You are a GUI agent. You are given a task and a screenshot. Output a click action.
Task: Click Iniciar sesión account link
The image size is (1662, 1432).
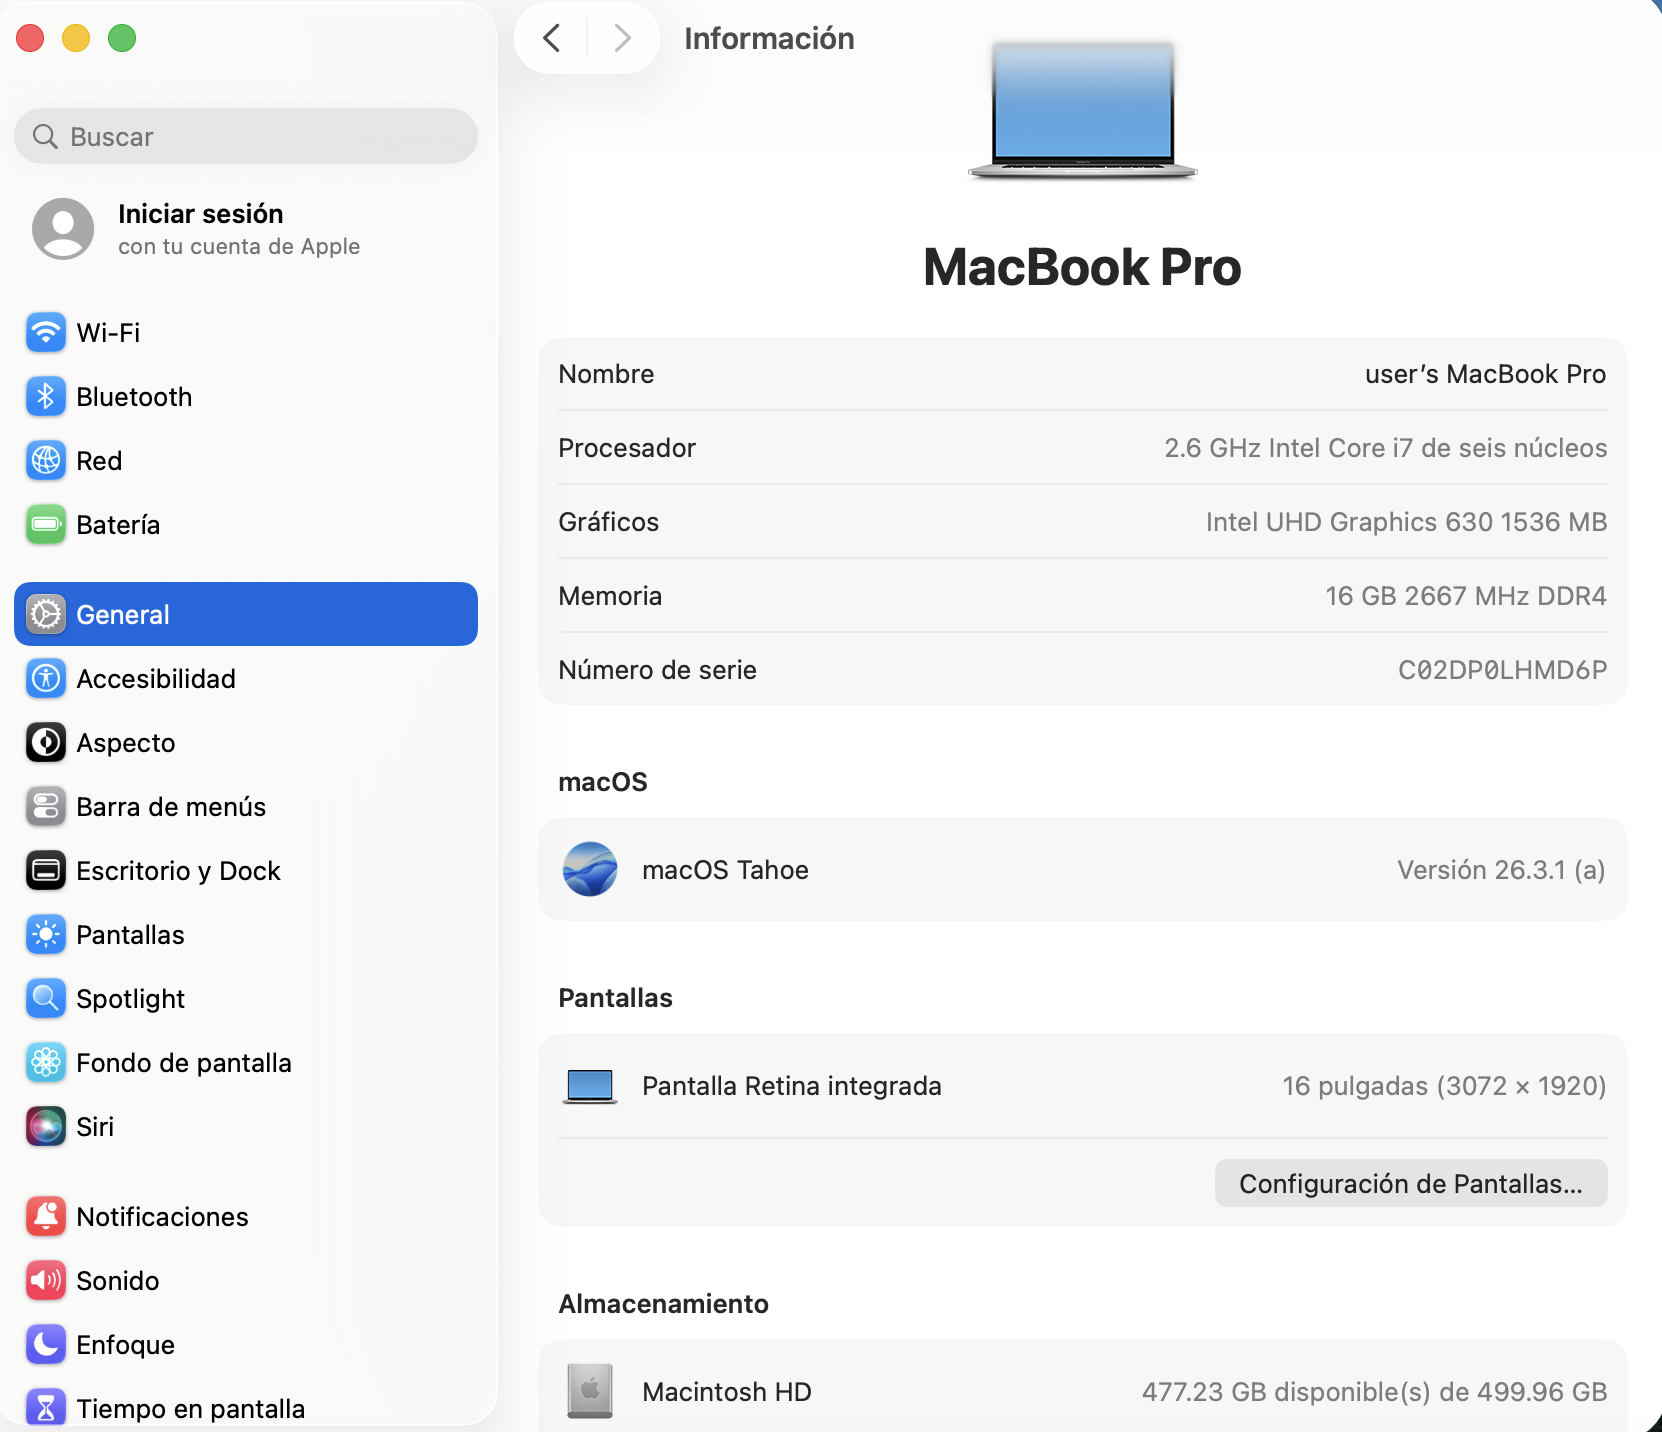pos(201,214)
